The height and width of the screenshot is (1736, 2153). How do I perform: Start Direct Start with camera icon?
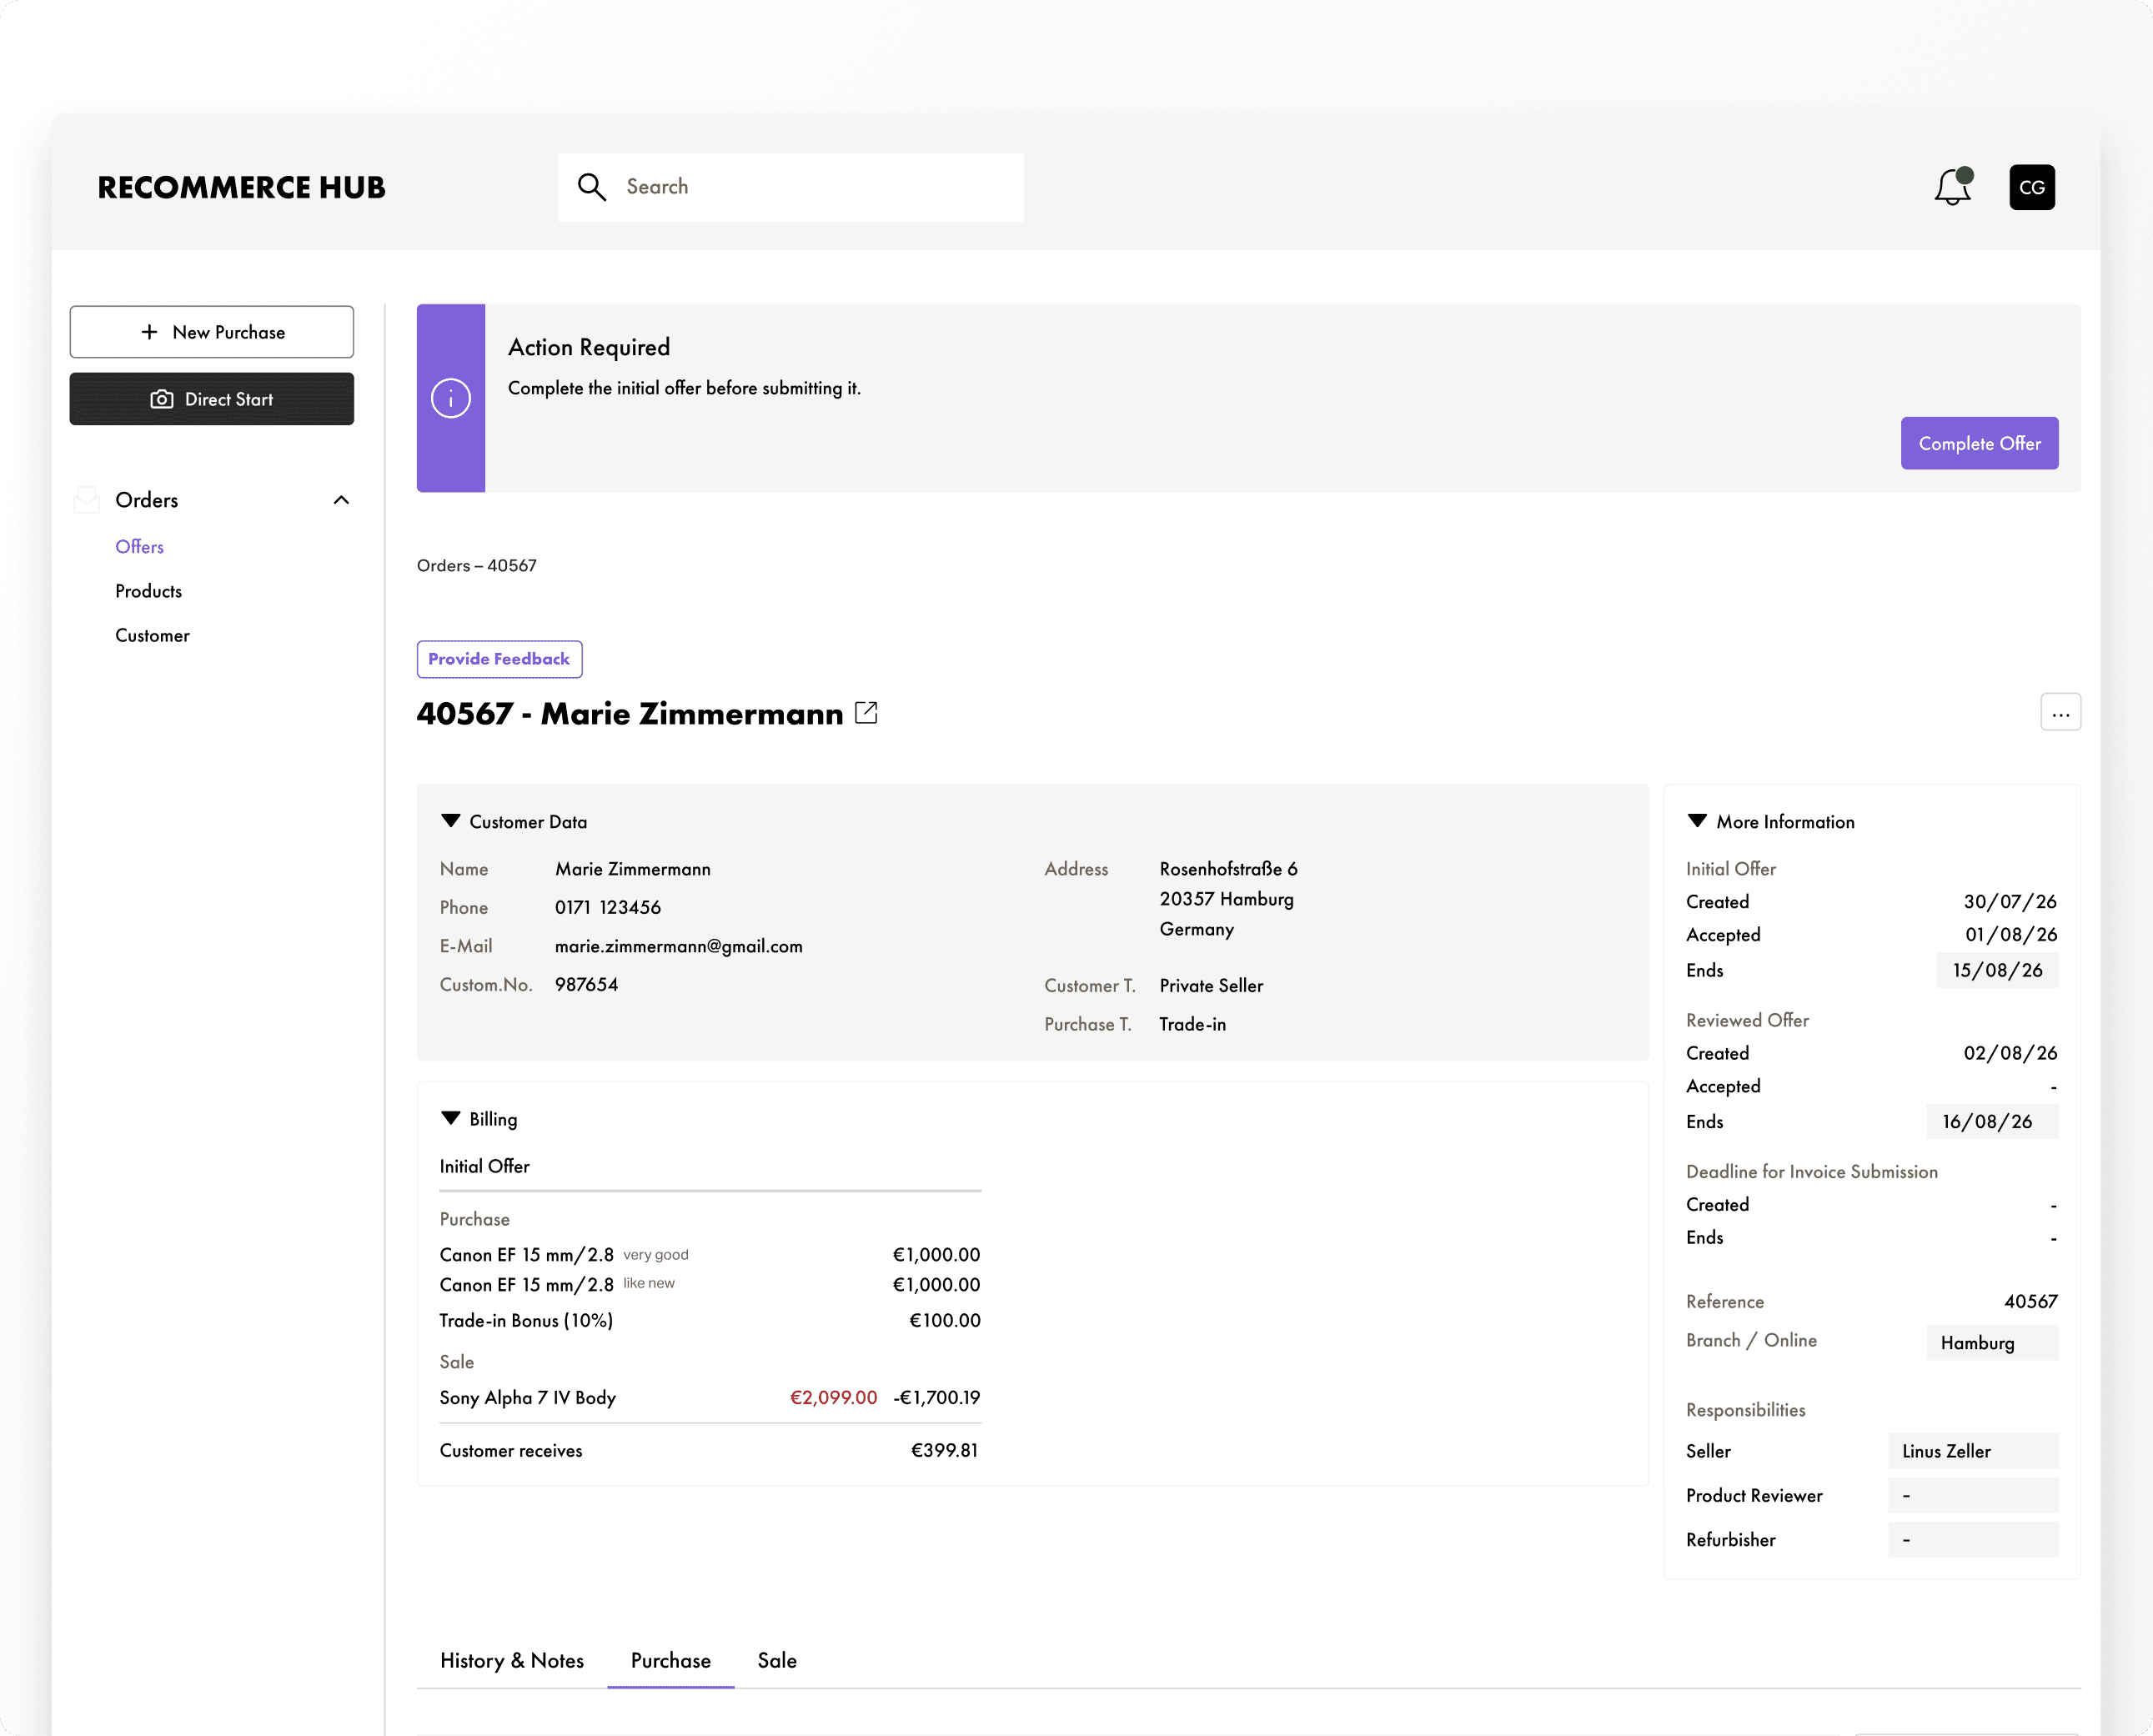click(x=211, y=399)
